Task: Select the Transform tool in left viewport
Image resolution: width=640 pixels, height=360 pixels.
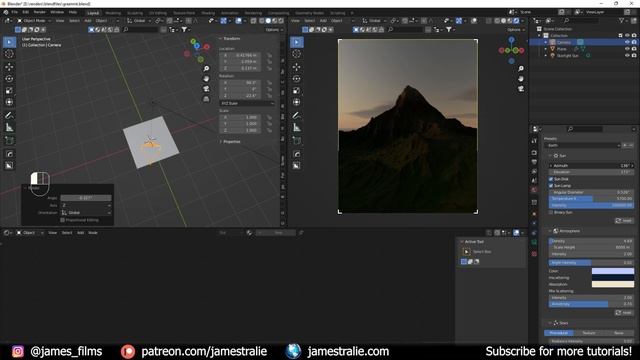Action: [x=9, y=102]
